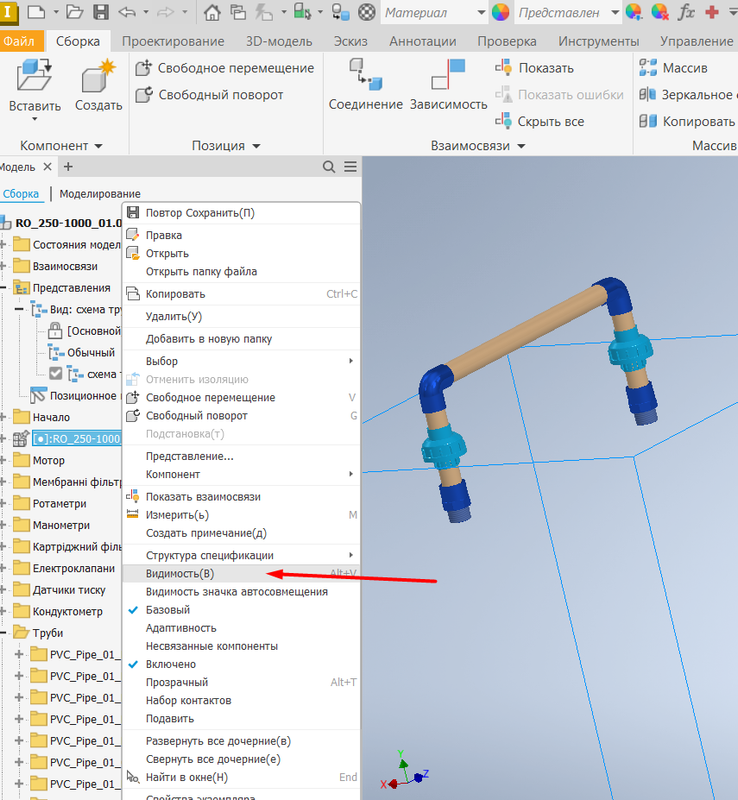Switch to the Проверка ribbon tab
Image resolution: width=738 pixels, height=800 pixels.
[507, 41]
